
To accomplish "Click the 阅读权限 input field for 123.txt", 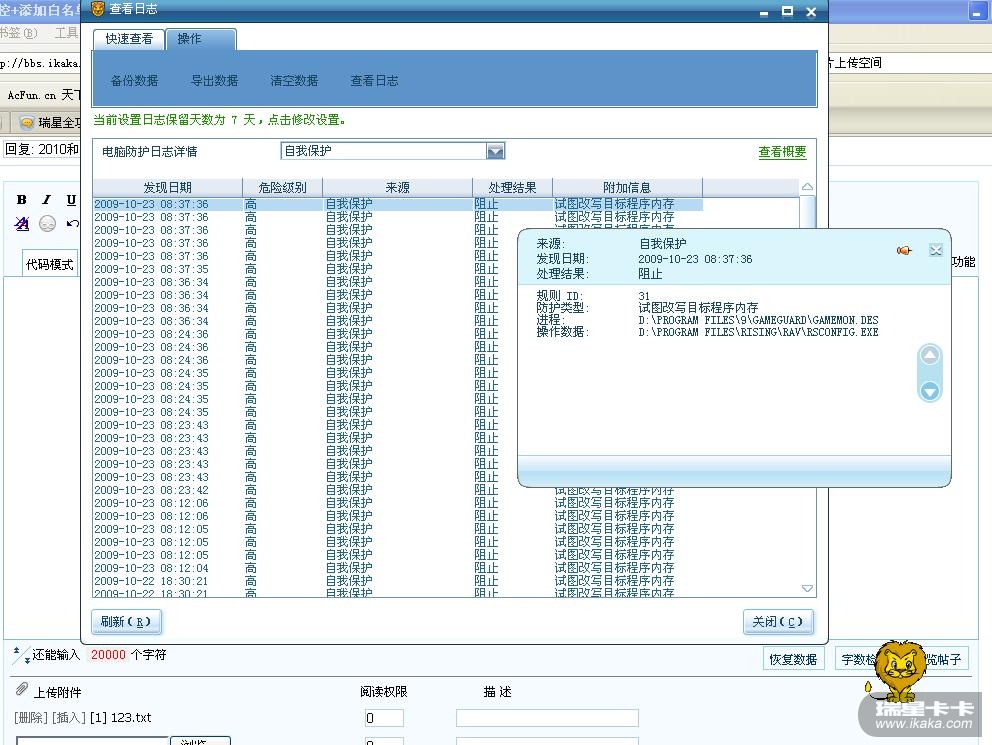I will 384,718.
